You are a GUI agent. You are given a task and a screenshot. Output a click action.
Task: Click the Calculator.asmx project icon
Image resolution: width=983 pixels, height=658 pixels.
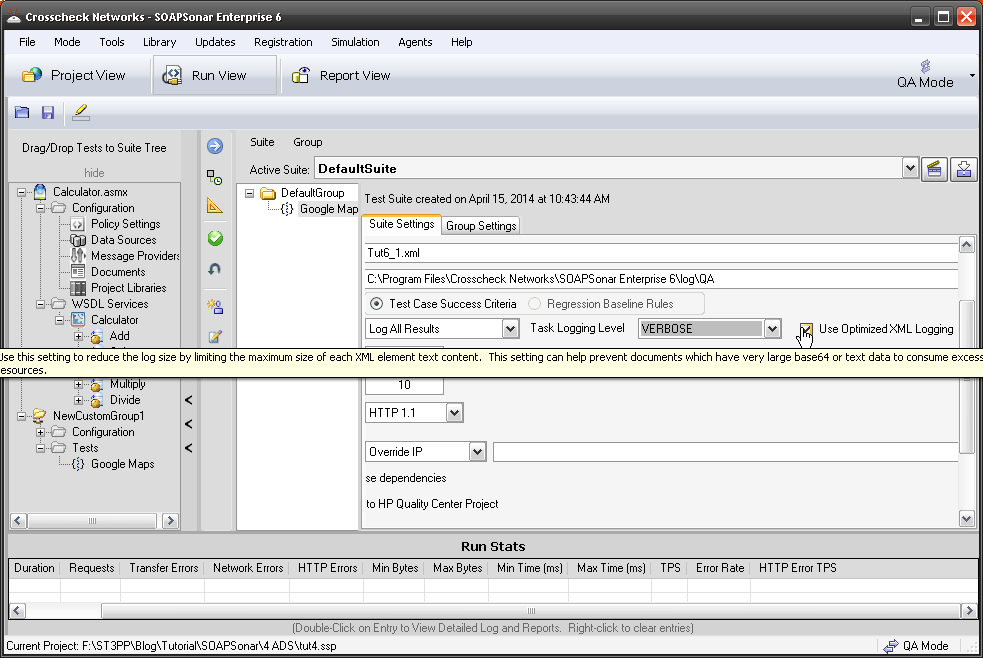[40, 192]
